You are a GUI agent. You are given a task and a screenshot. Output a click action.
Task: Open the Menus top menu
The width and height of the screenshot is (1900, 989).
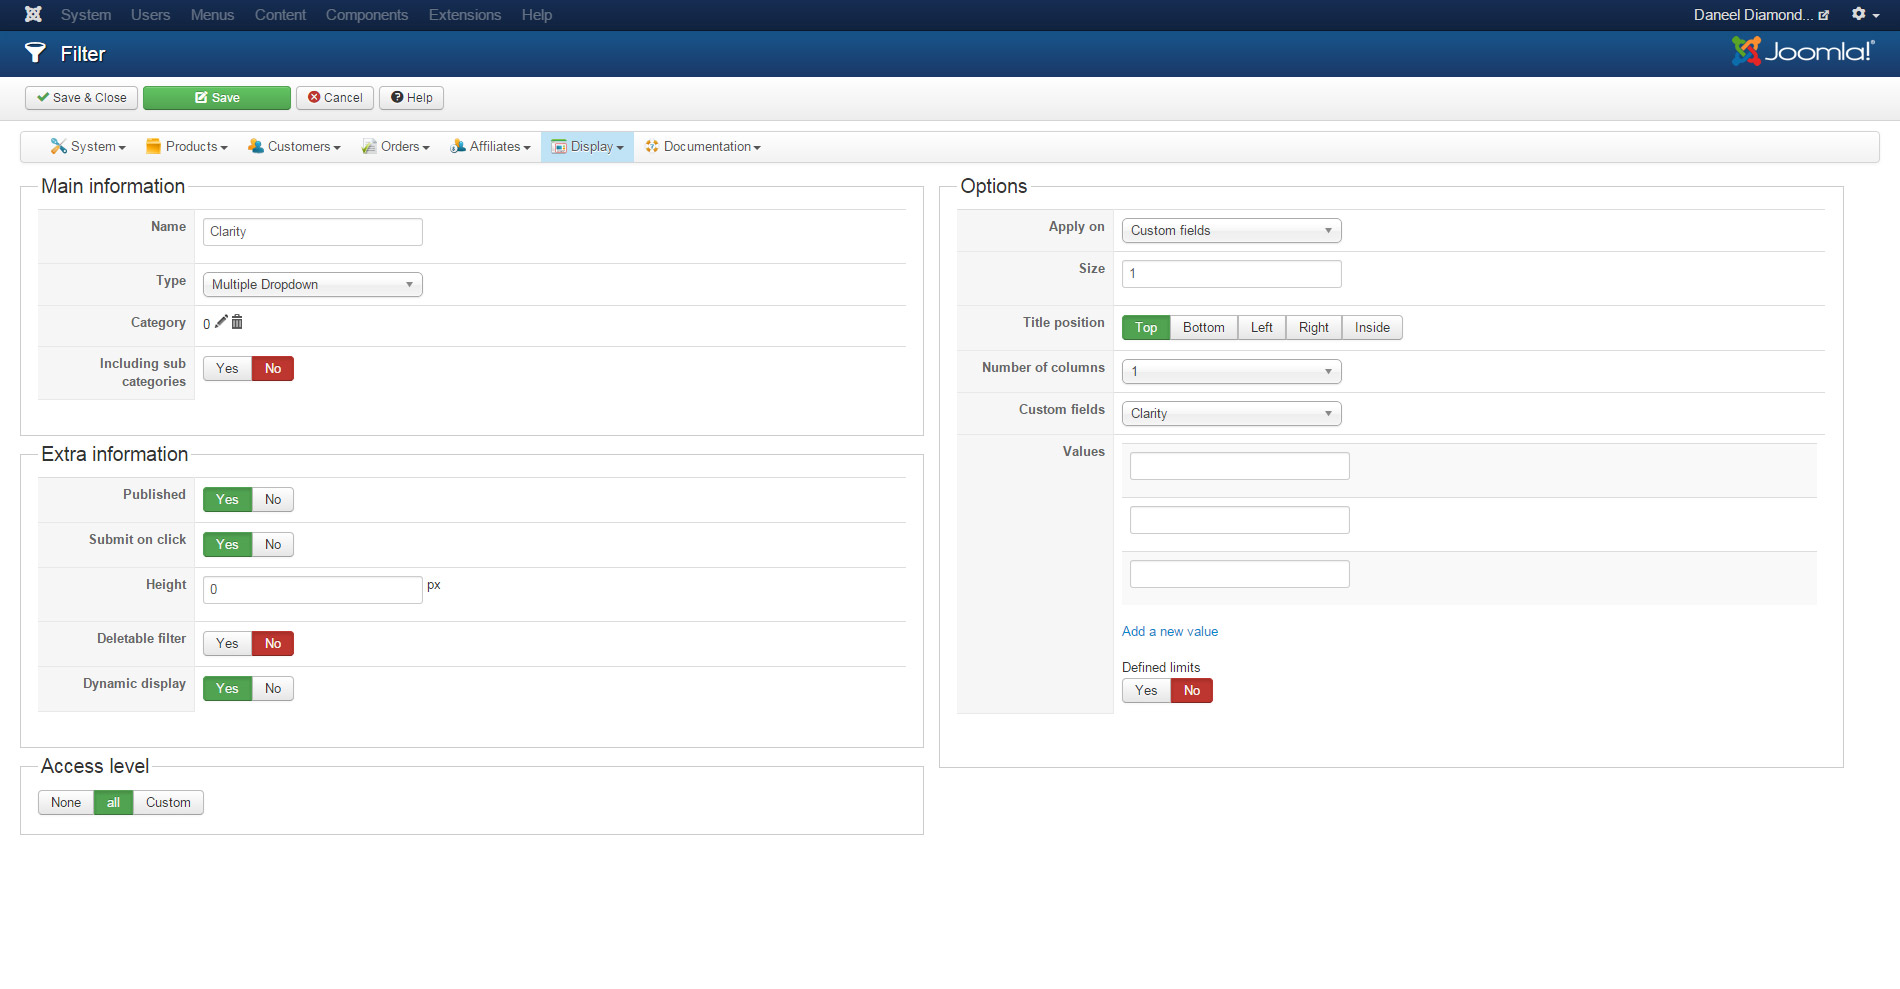click(x=212, y=14)
